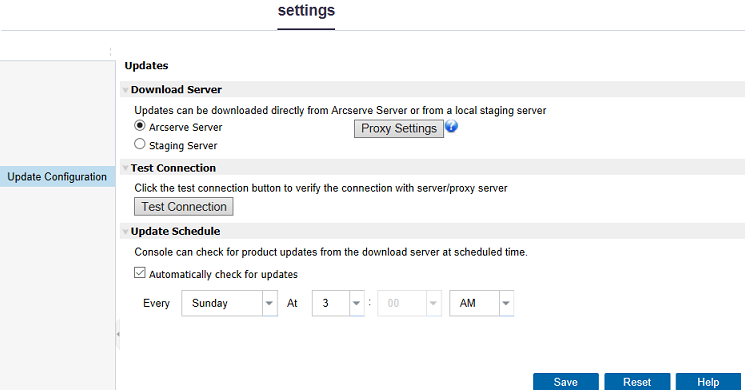Image resolution: width=746 pixels, height=390 pixels.
Task: Click the blue help icon beside Proxy Settings
Action: tap(452, 127)
